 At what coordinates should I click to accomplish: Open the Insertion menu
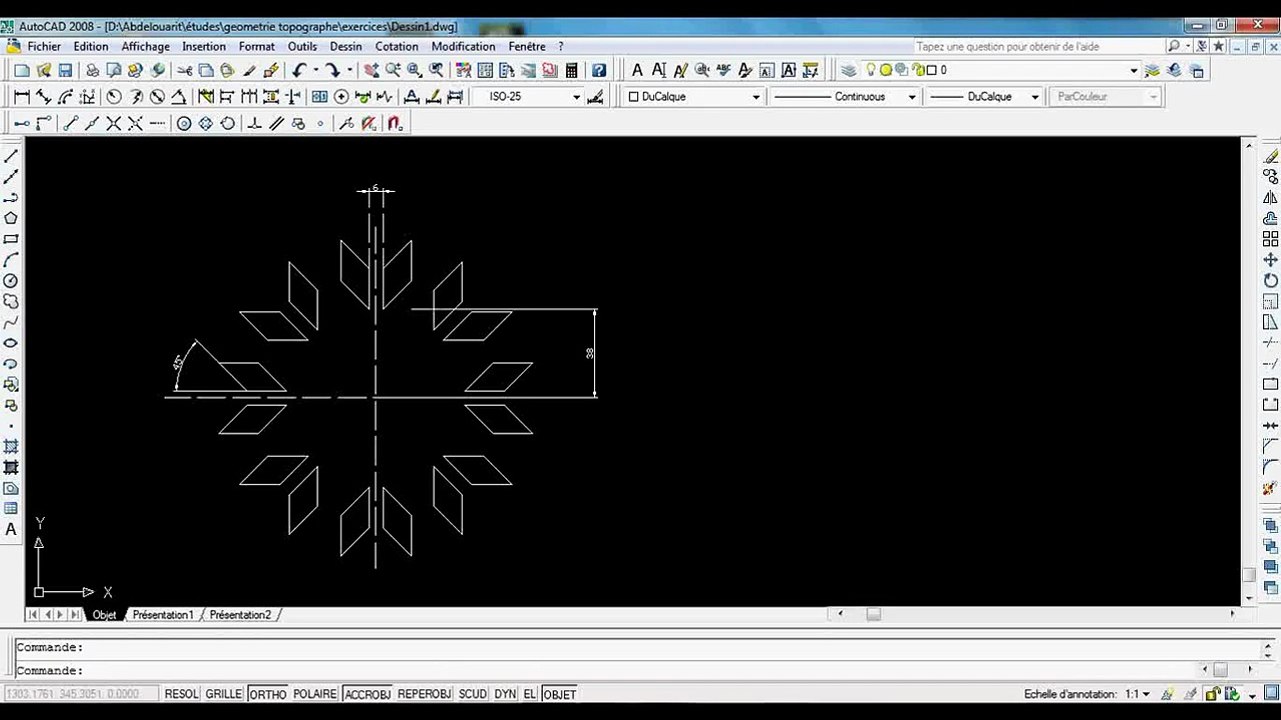click(204, 46)
